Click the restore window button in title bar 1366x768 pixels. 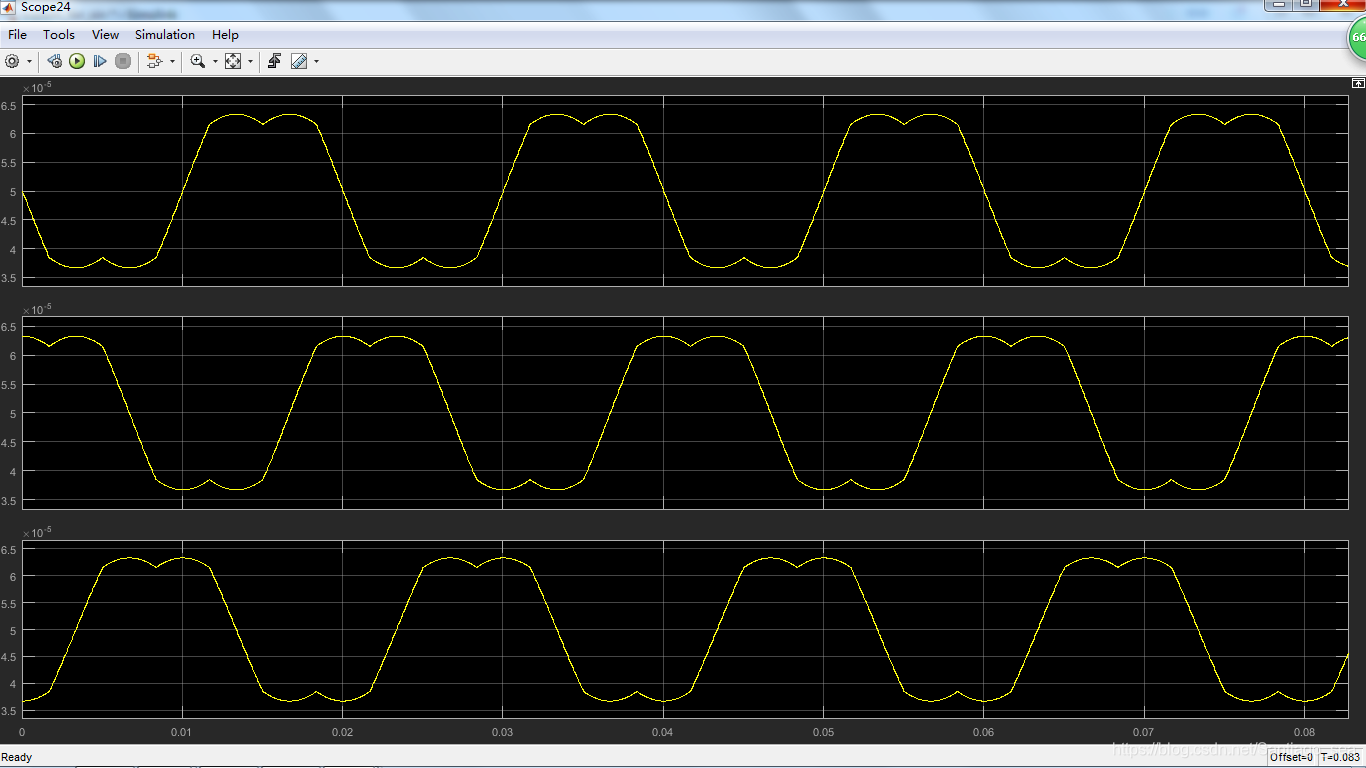click(x=1306, y=5)
